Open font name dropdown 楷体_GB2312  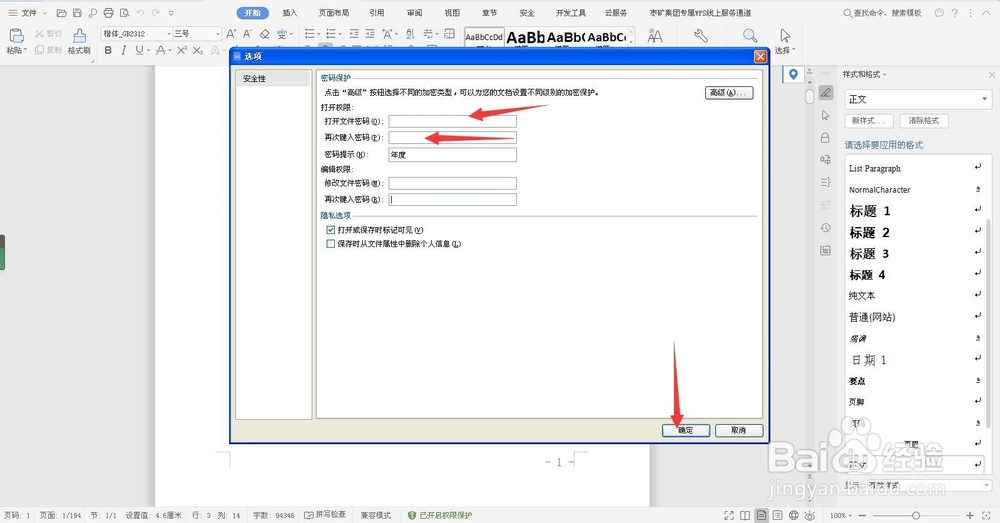click(170, 34)
